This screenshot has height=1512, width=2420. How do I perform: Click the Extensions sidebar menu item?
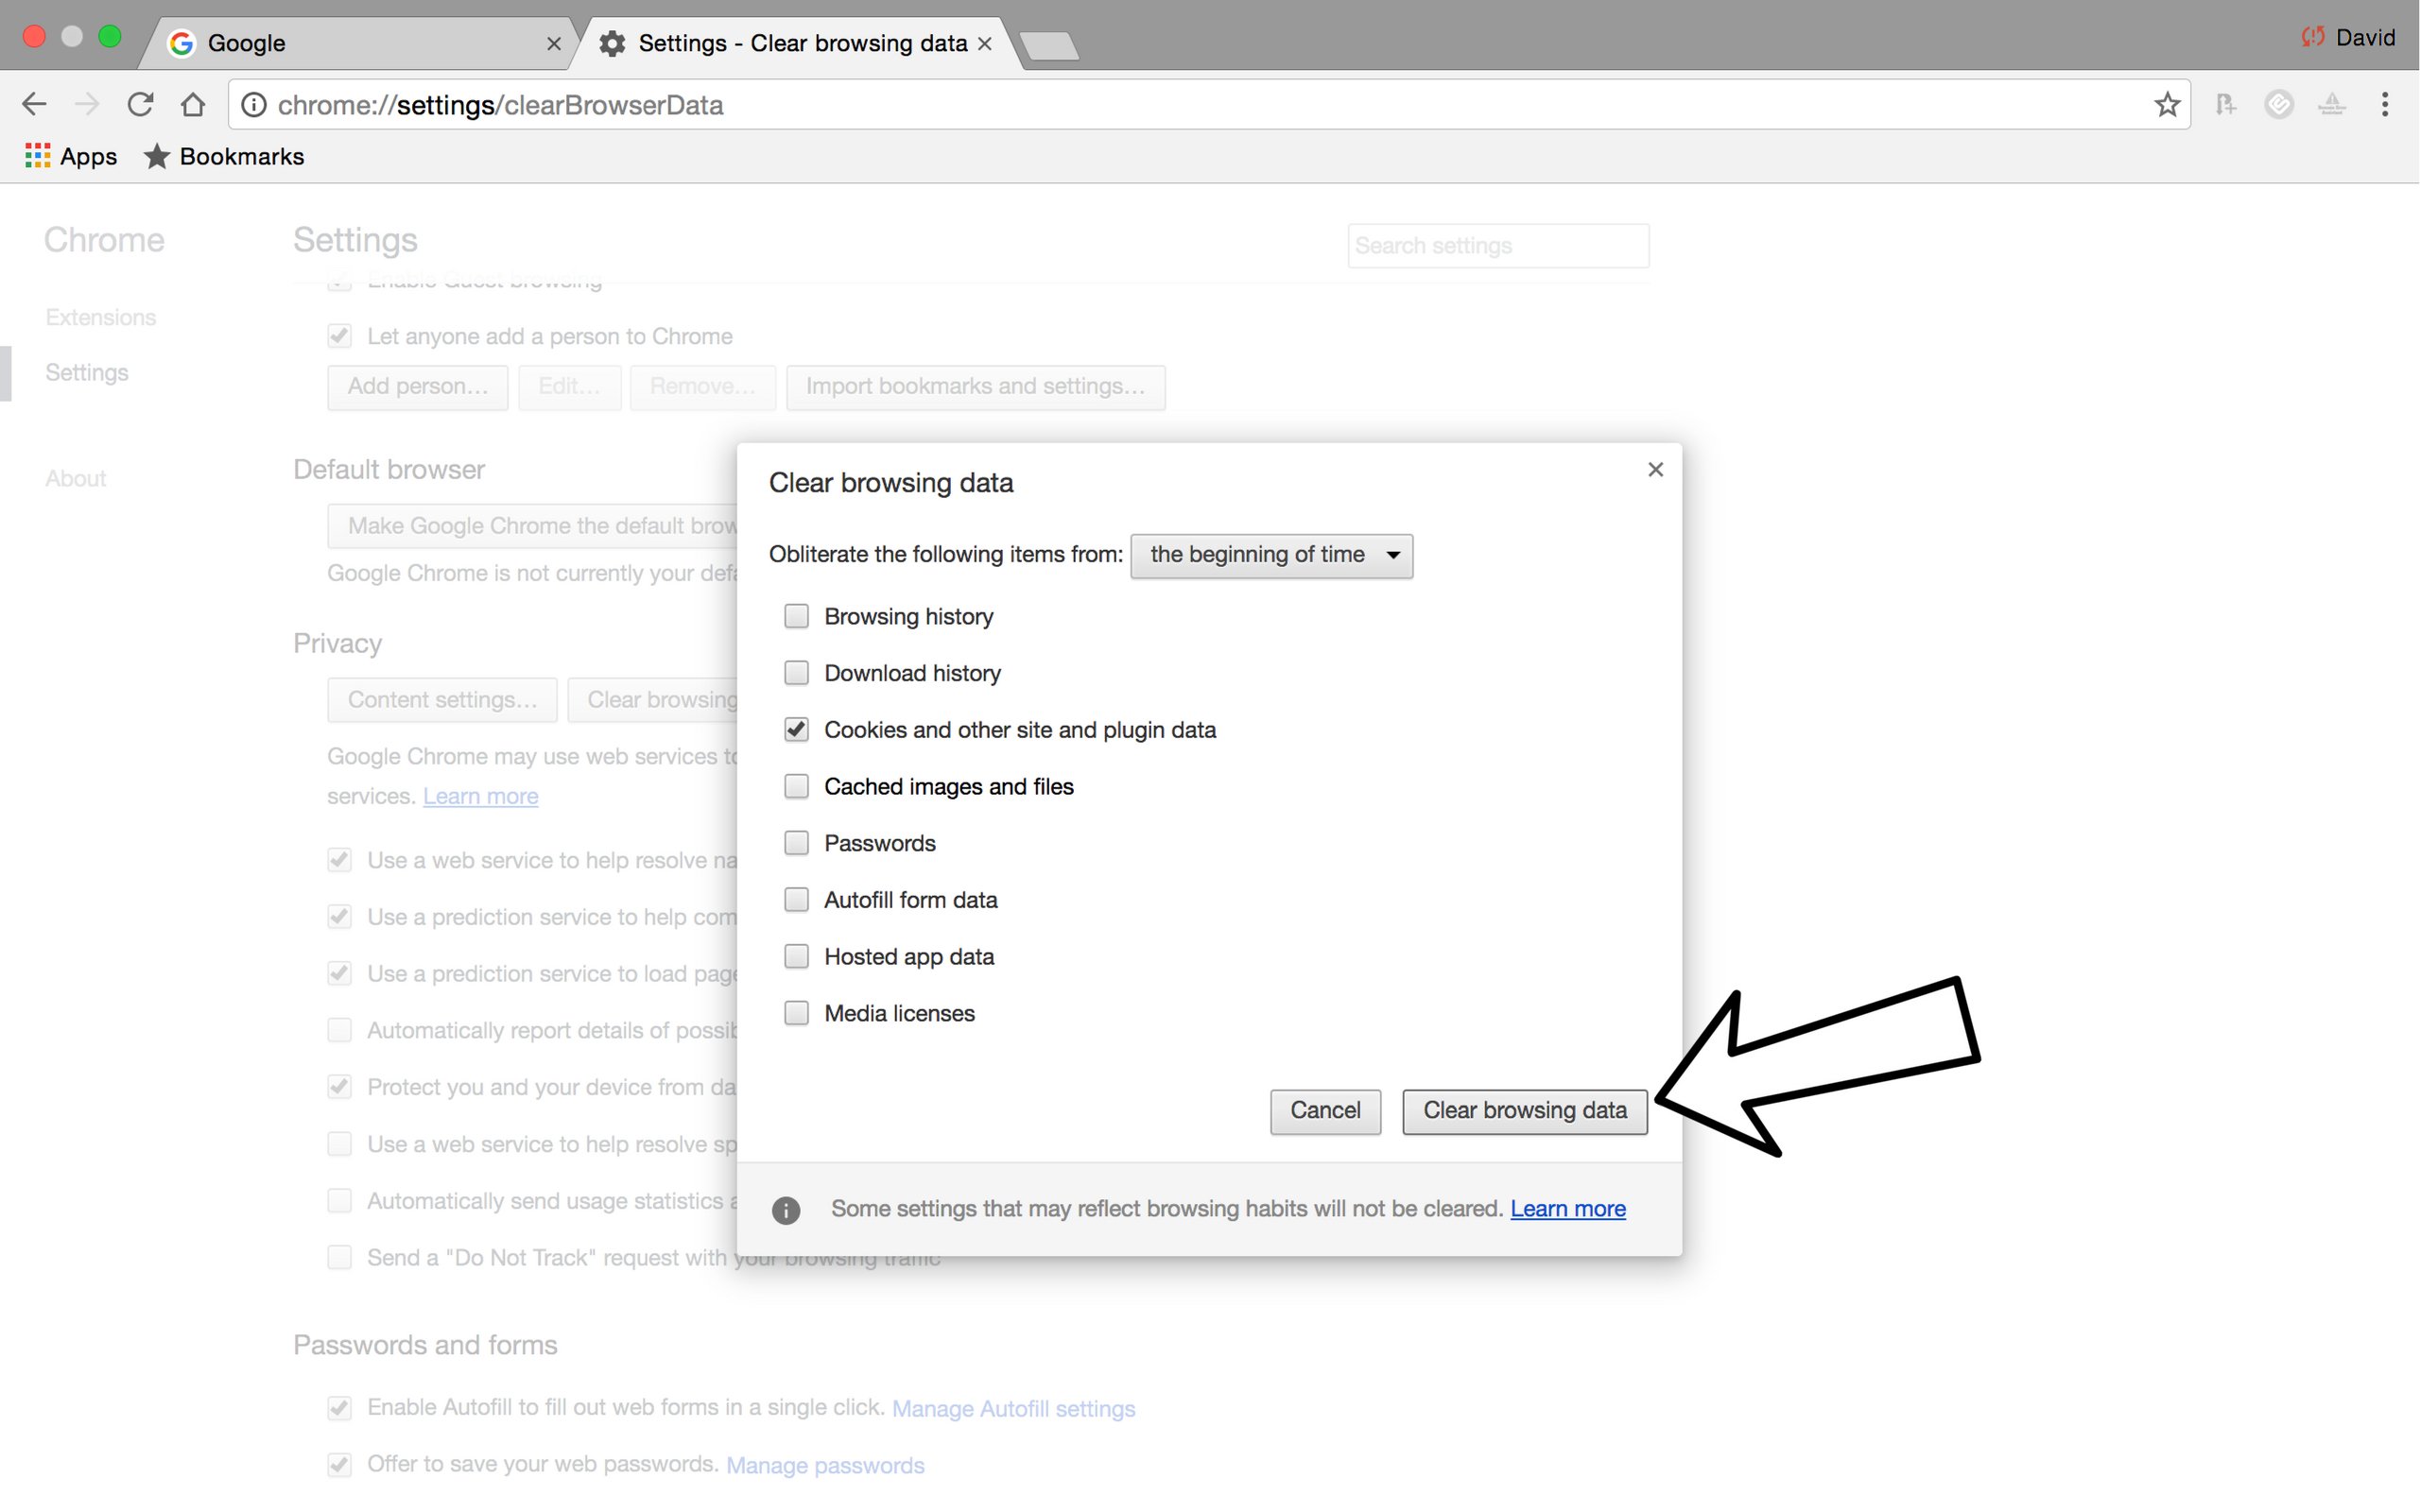[99, 317]
